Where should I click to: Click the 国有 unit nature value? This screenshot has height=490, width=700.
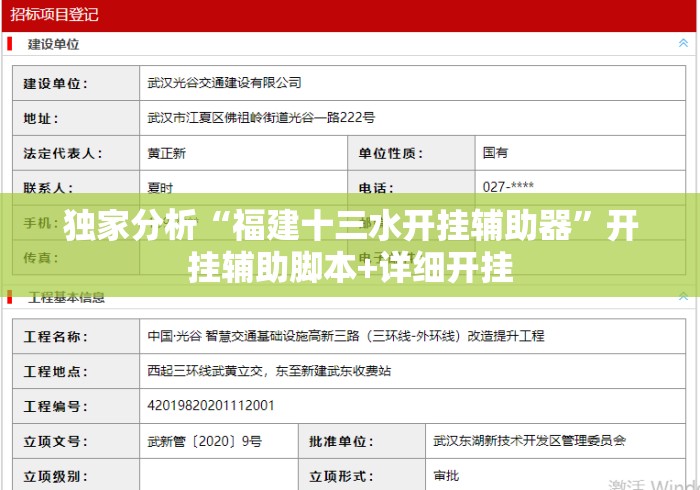495,153
